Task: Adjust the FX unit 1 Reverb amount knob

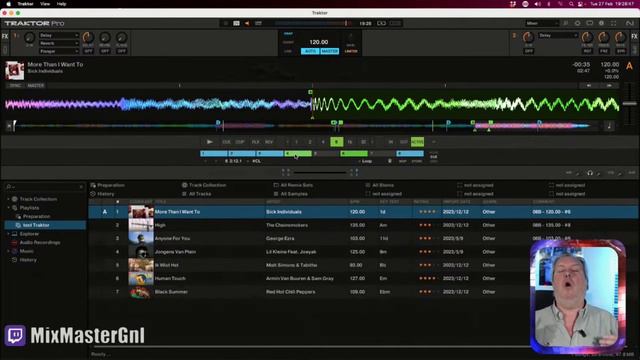Action: tap(105, 38)
